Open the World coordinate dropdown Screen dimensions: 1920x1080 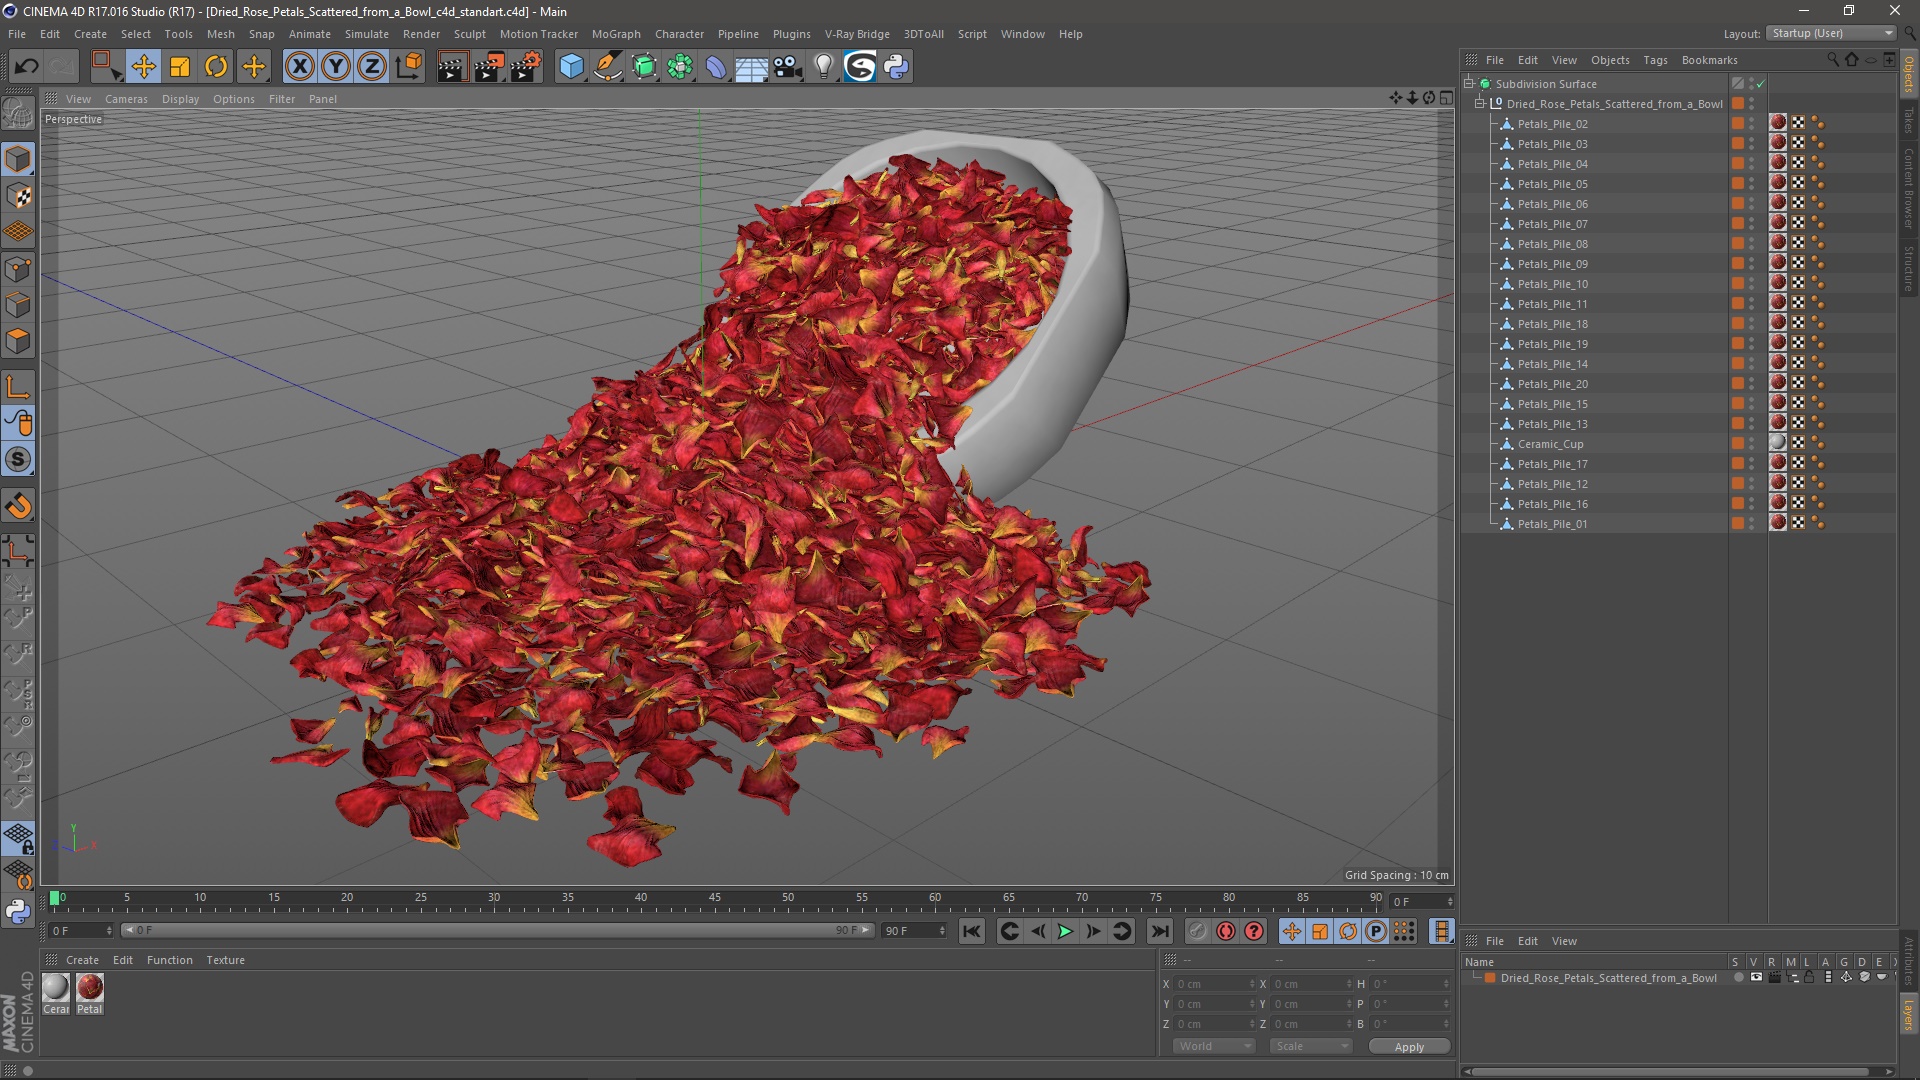click(1214, 1046)
